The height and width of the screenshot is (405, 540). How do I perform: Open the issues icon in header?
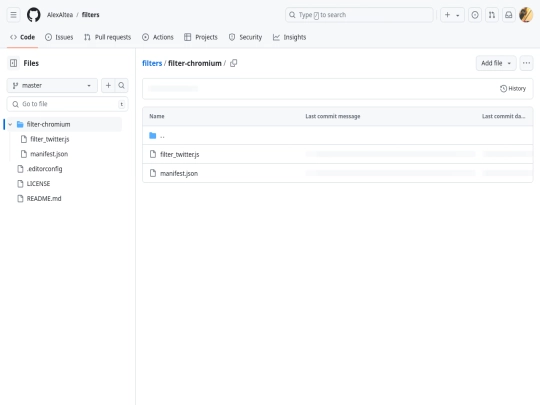475,15
